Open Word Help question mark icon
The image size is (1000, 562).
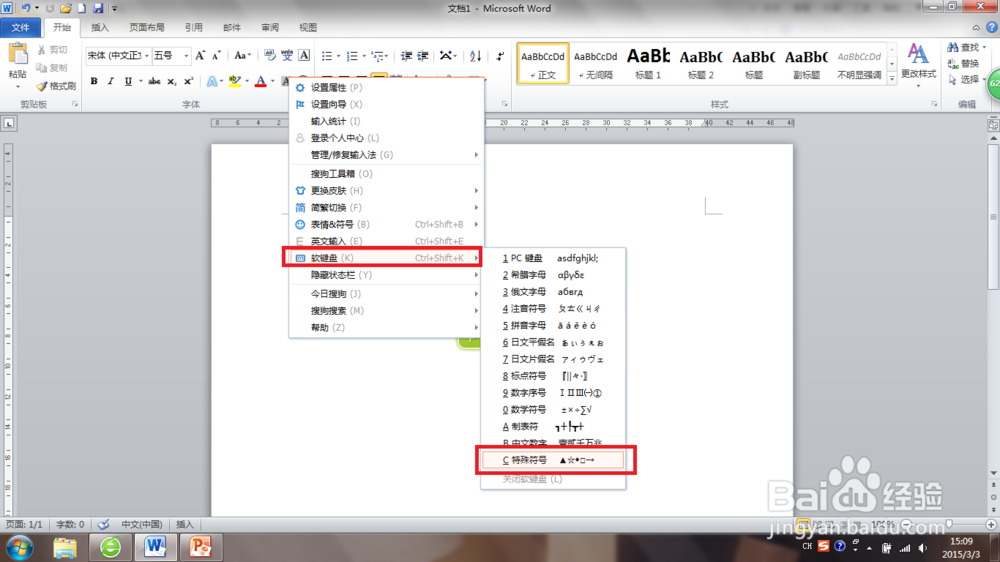992,27
